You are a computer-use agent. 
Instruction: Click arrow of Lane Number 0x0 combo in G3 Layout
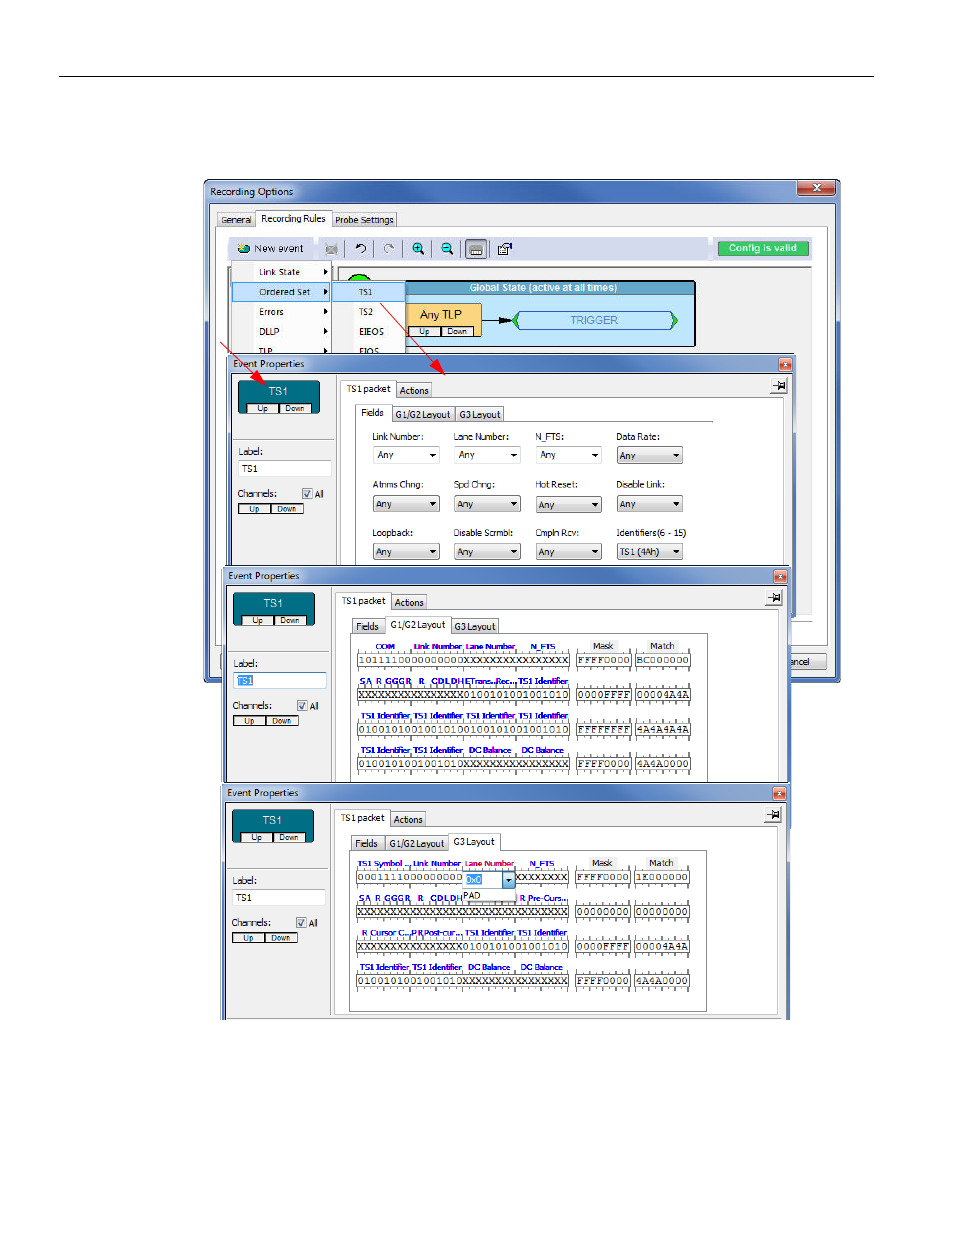pos(509,880)
